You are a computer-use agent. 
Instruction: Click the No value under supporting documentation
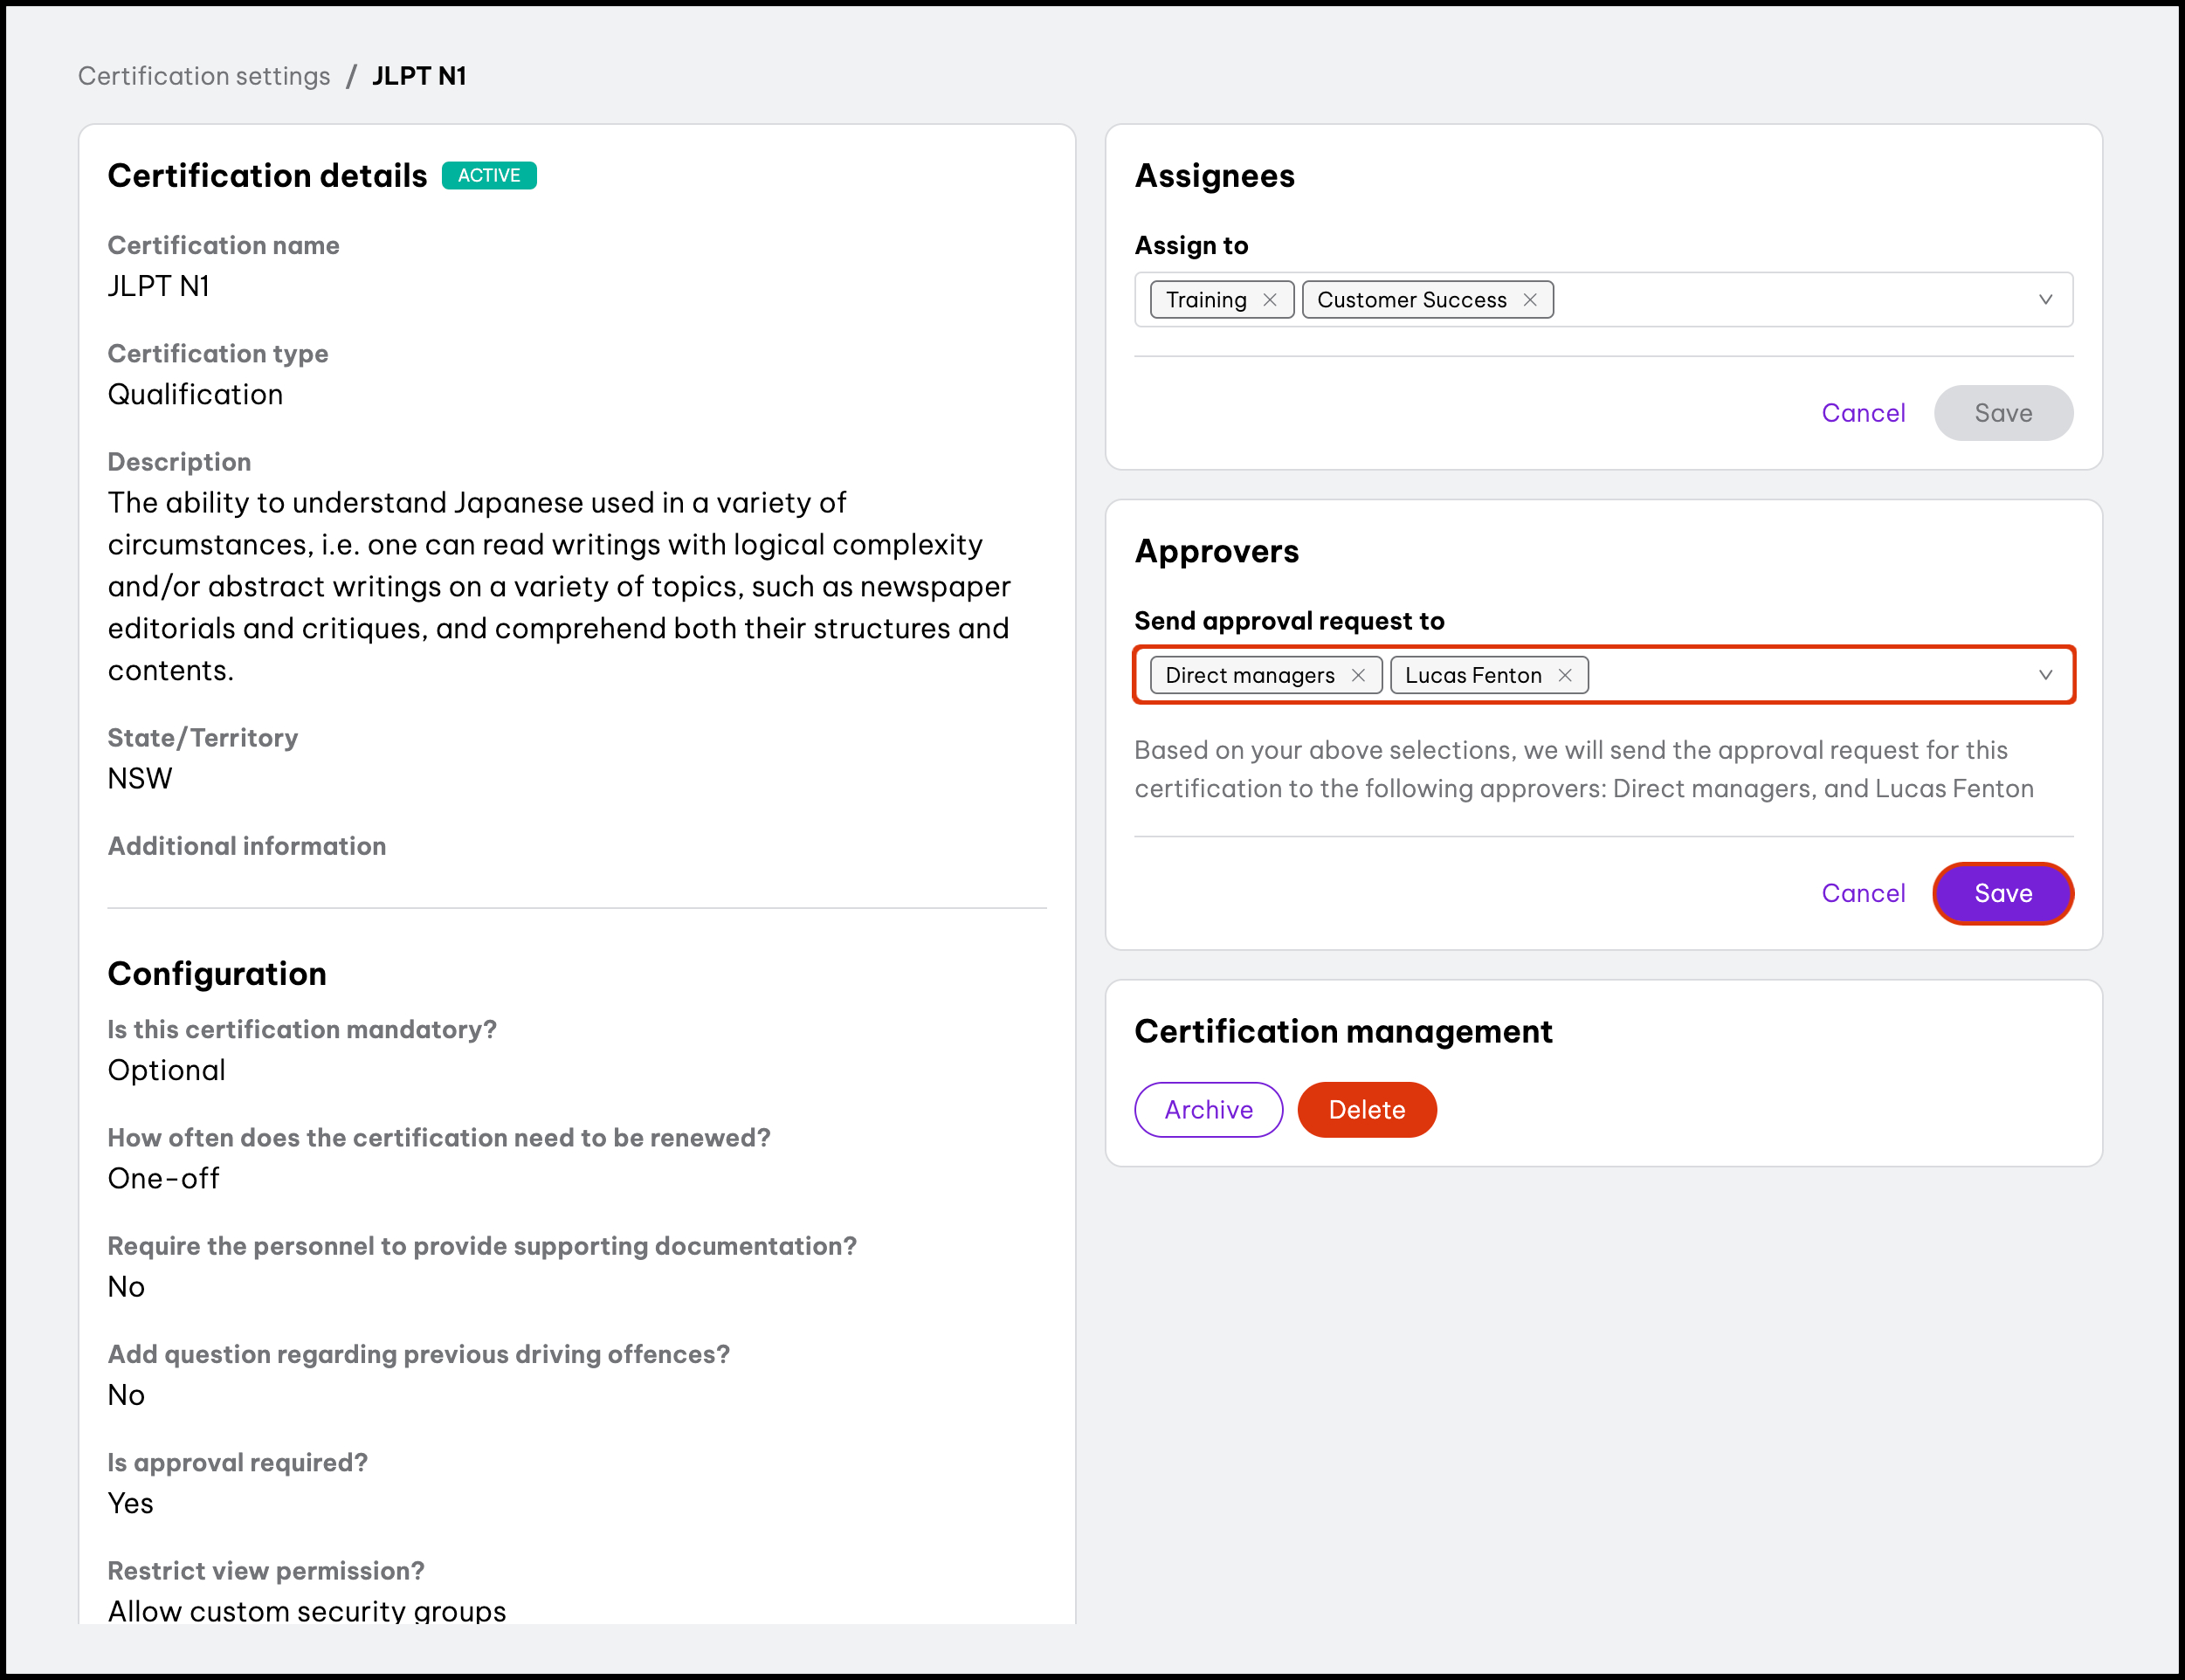(x=126, y=1287)
